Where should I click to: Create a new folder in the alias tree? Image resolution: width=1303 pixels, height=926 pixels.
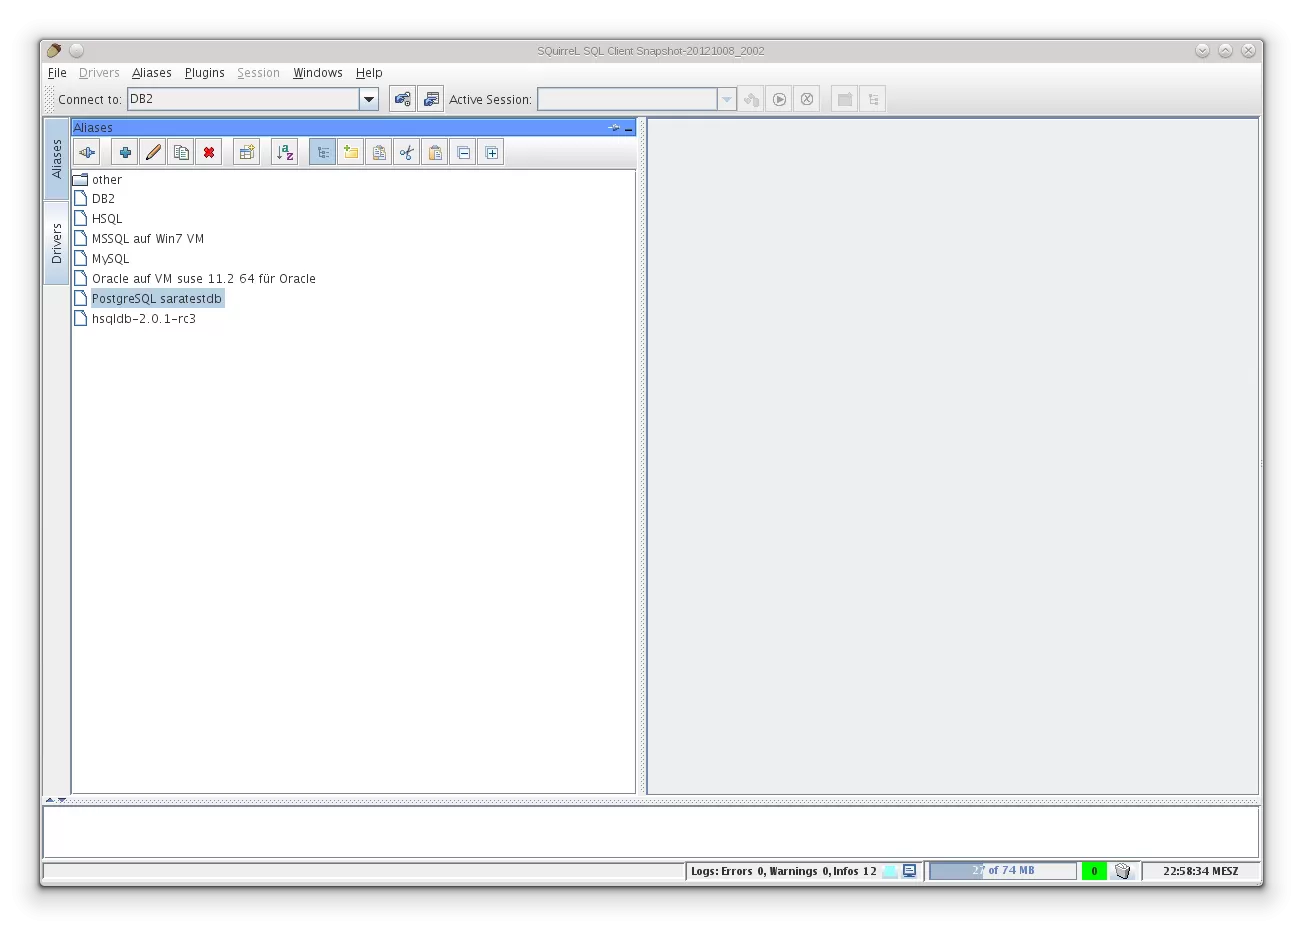coord(350,151)
